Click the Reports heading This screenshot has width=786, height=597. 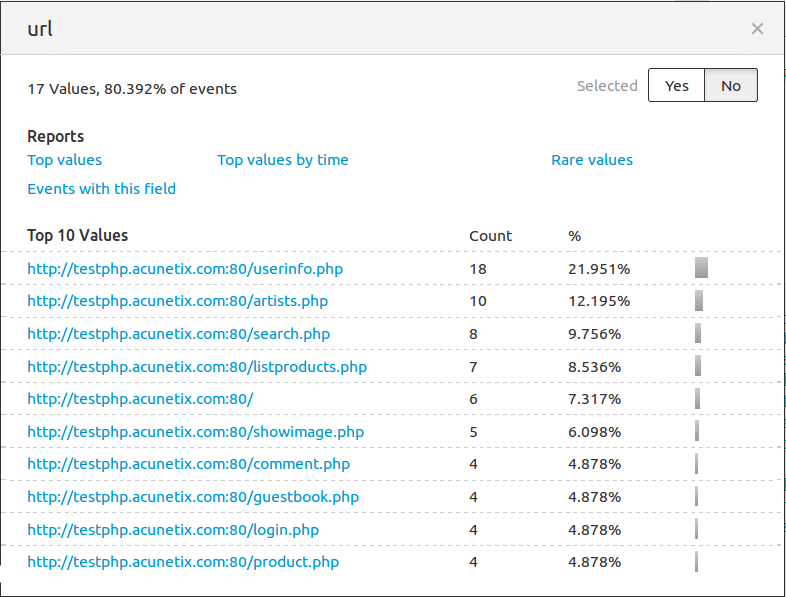point(56,136)
